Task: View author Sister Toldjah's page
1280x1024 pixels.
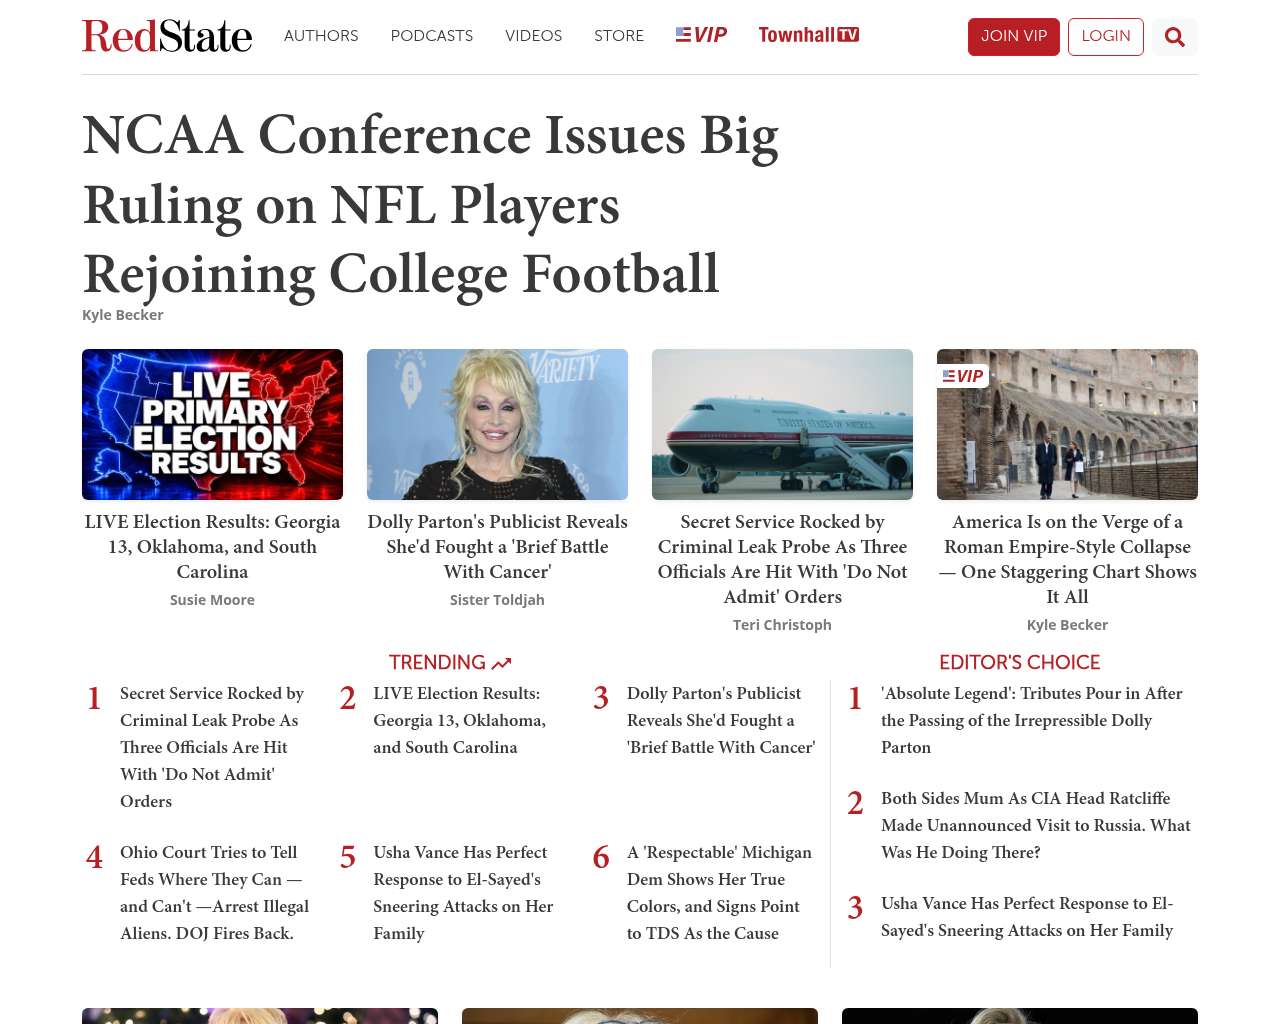Action: (497, 600)
